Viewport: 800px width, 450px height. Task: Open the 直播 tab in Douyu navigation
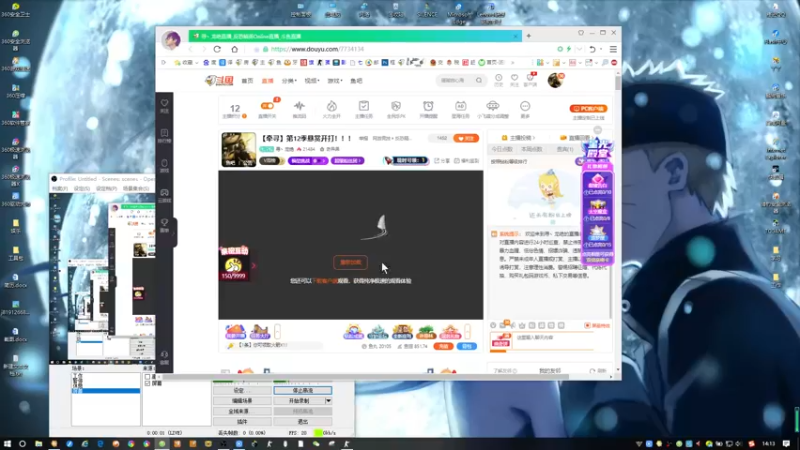(267, 81)
